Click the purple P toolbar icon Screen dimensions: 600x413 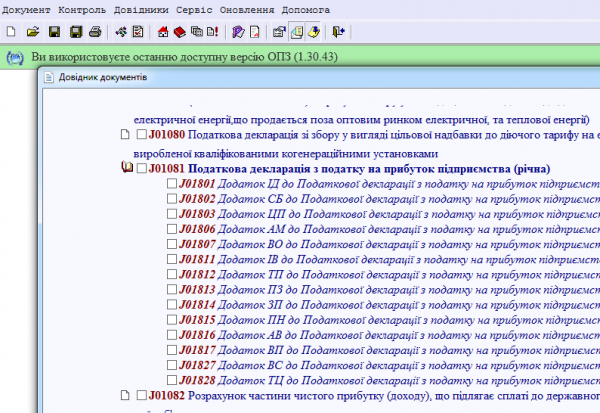pos(238,31)
